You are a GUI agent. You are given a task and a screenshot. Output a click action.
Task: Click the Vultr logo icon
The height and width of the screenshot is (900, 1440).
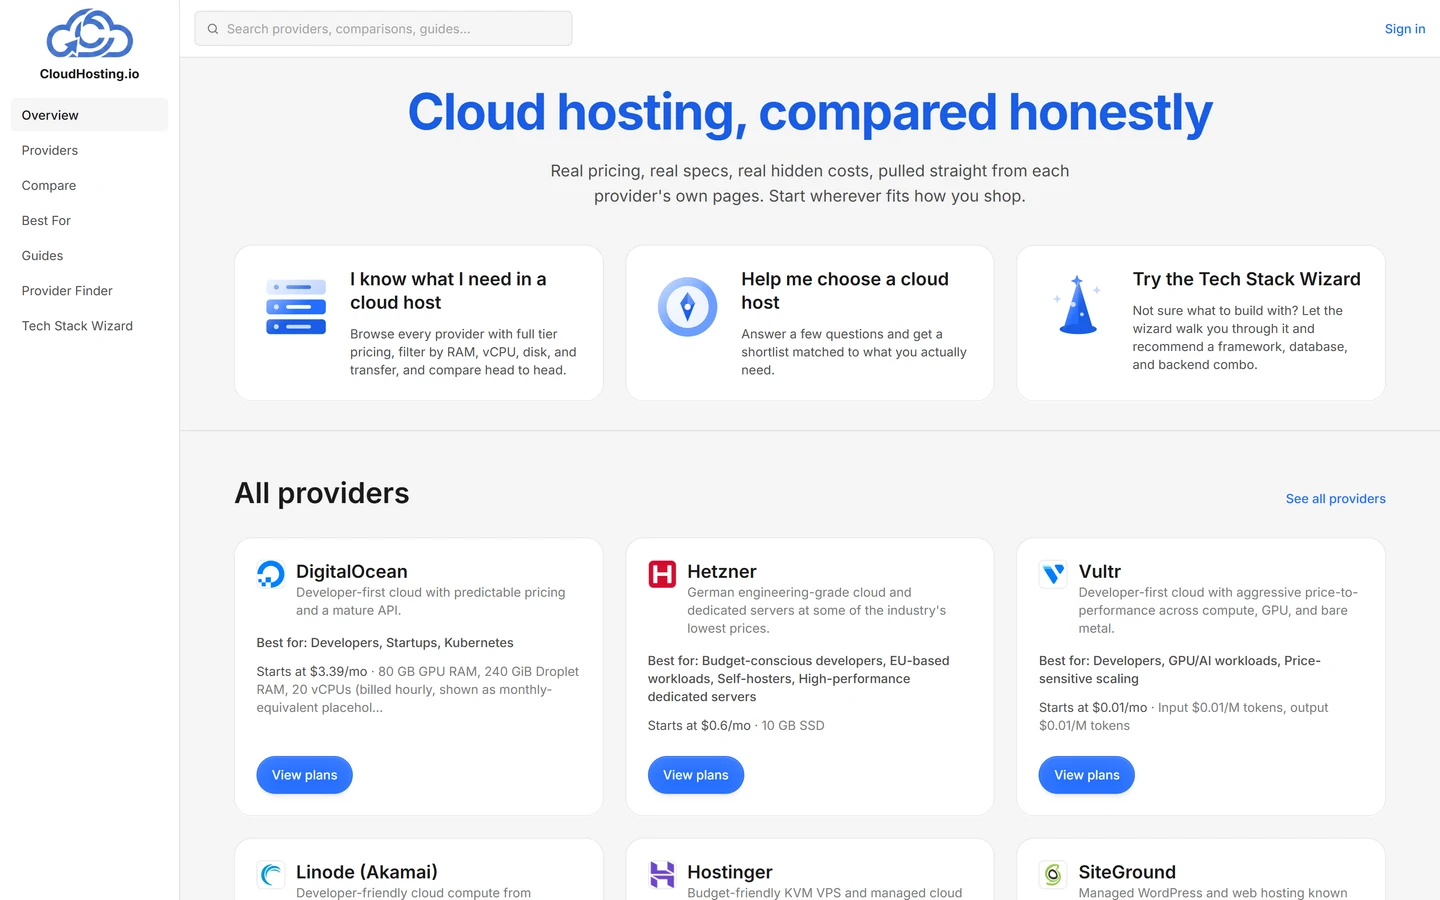coord(1053,574)
